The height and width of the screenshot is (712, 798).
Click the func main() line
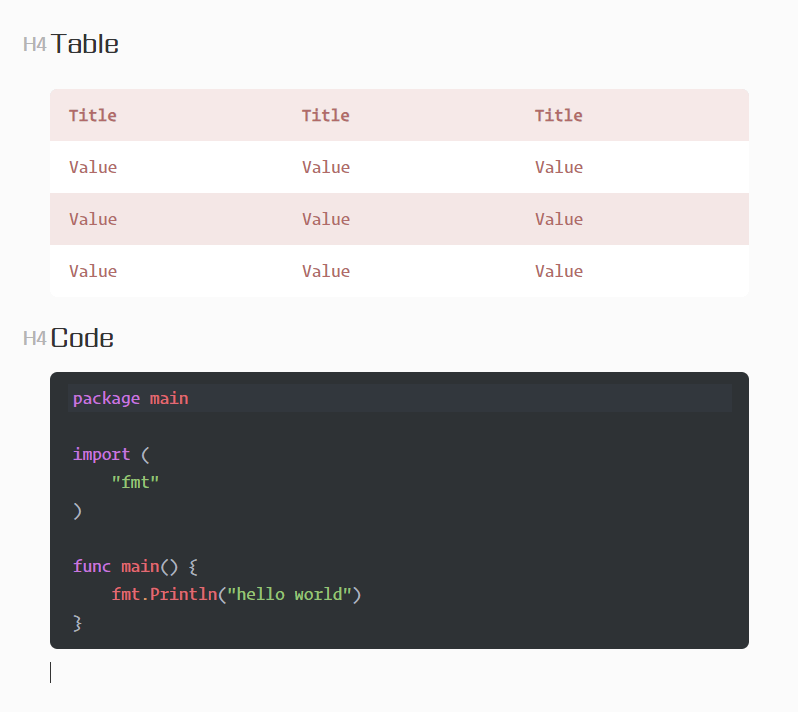pyautogui.click(x=135, y=566)
